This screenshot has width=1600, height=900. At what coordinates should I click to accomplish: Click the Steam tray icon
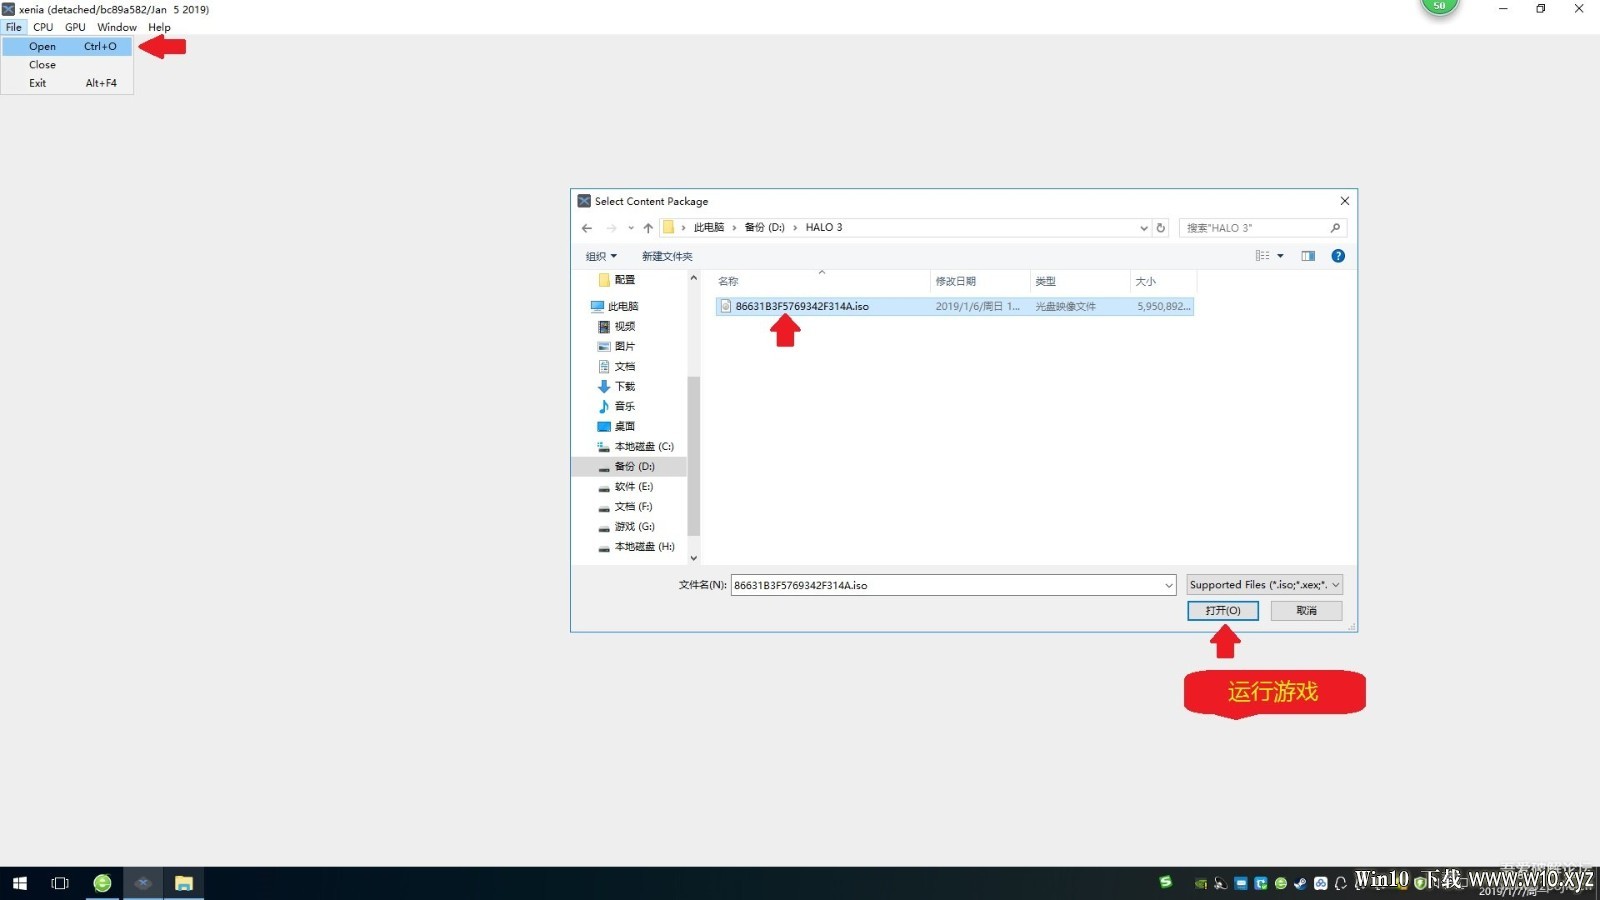point(1300,883)
